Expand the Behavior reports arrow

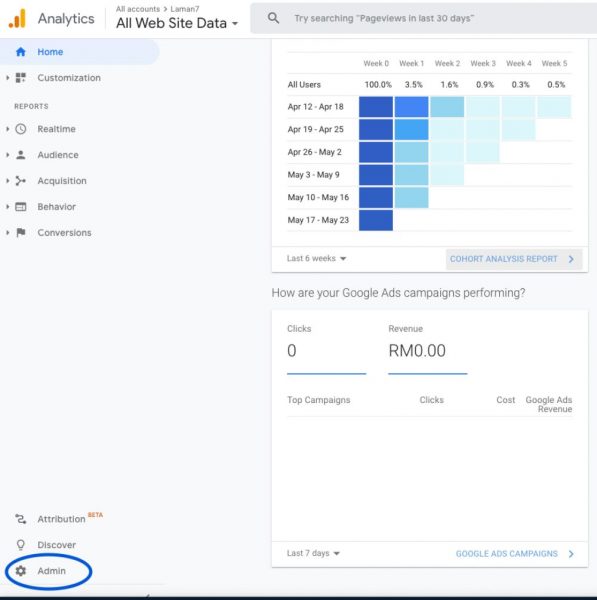pos(8,207)
